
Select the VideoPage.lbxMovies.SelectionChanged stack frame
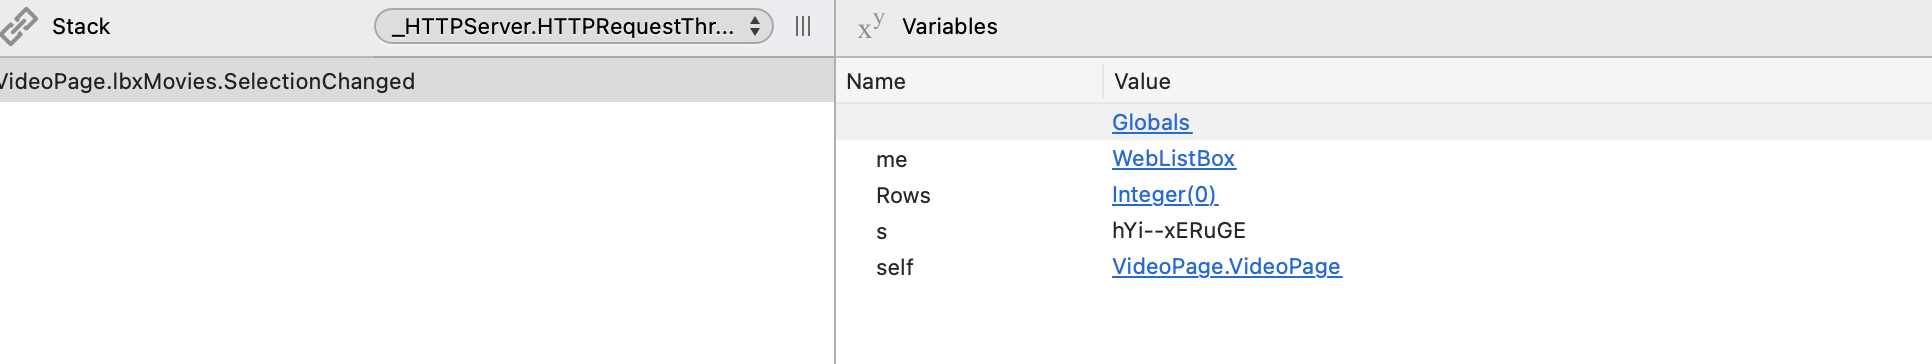click(x=417, y=81)
